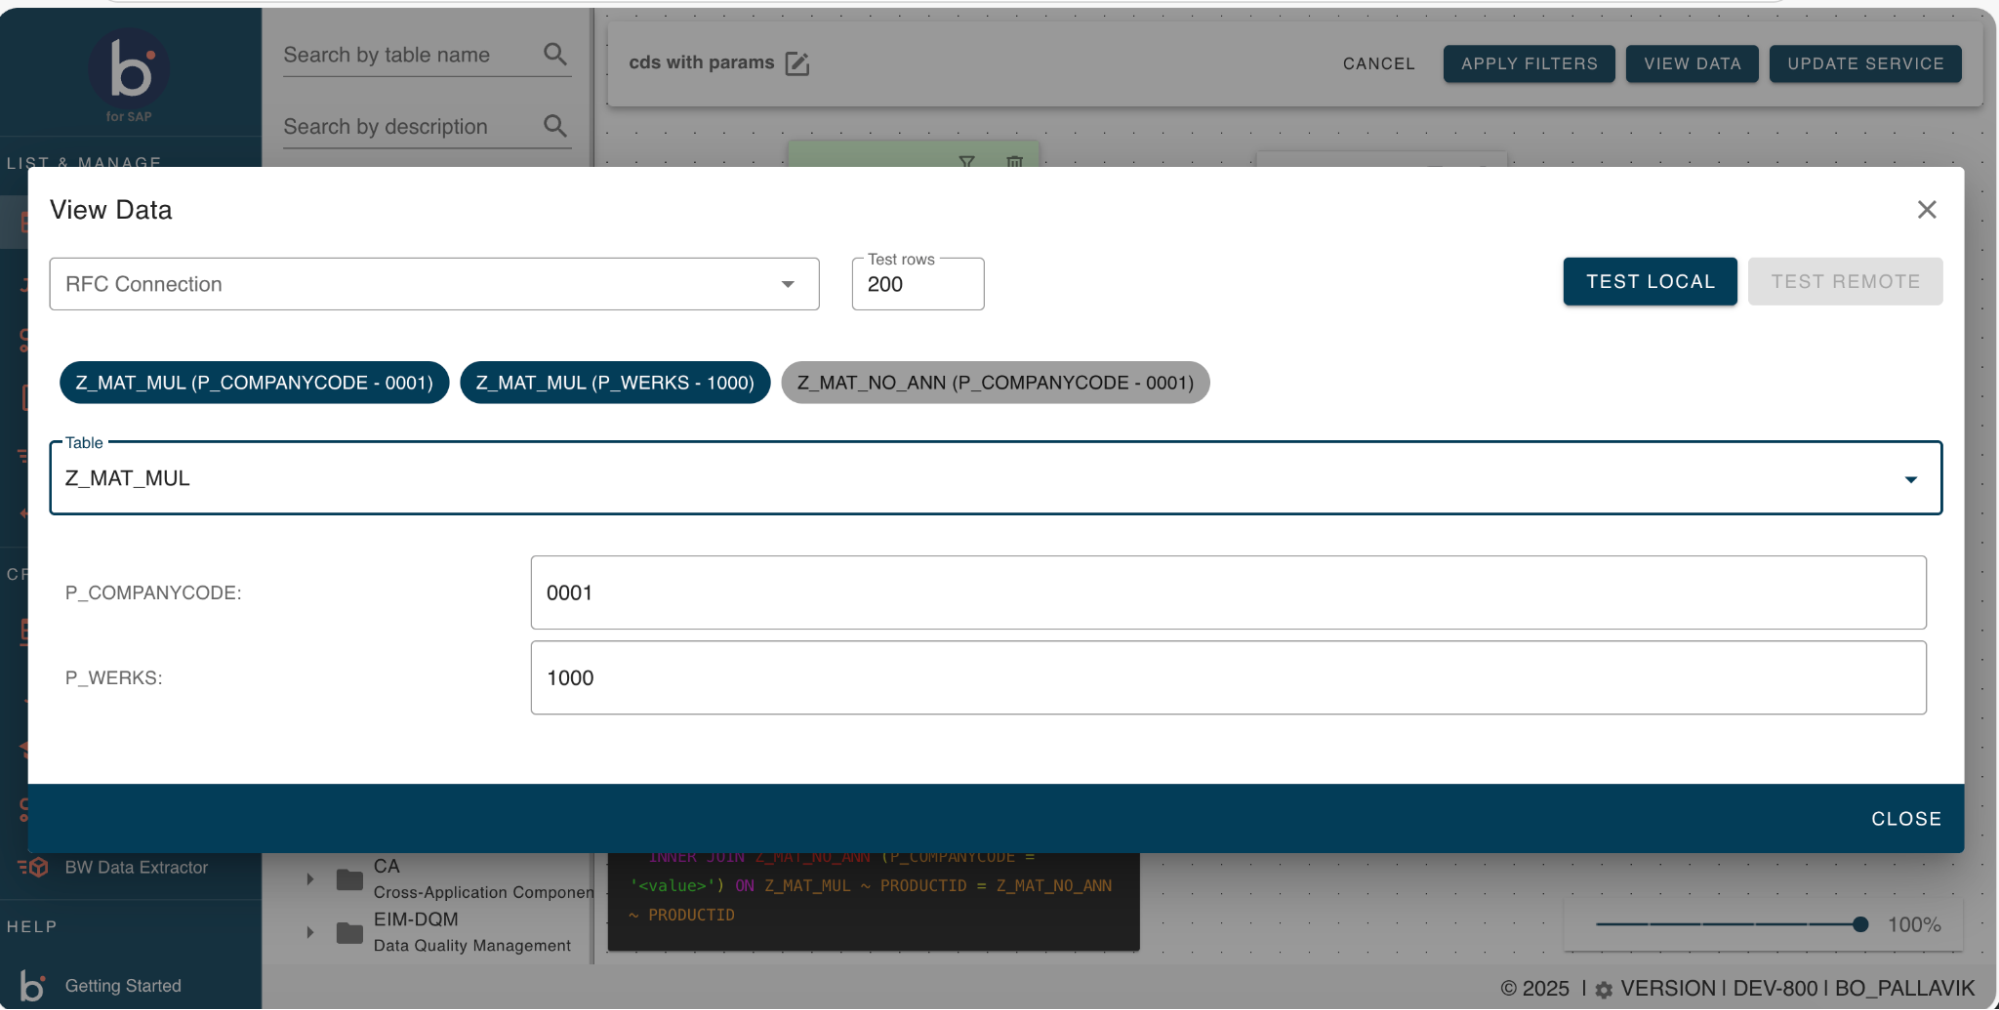
Task: Click the P_WERKS input field
Action: [1227, 678]
